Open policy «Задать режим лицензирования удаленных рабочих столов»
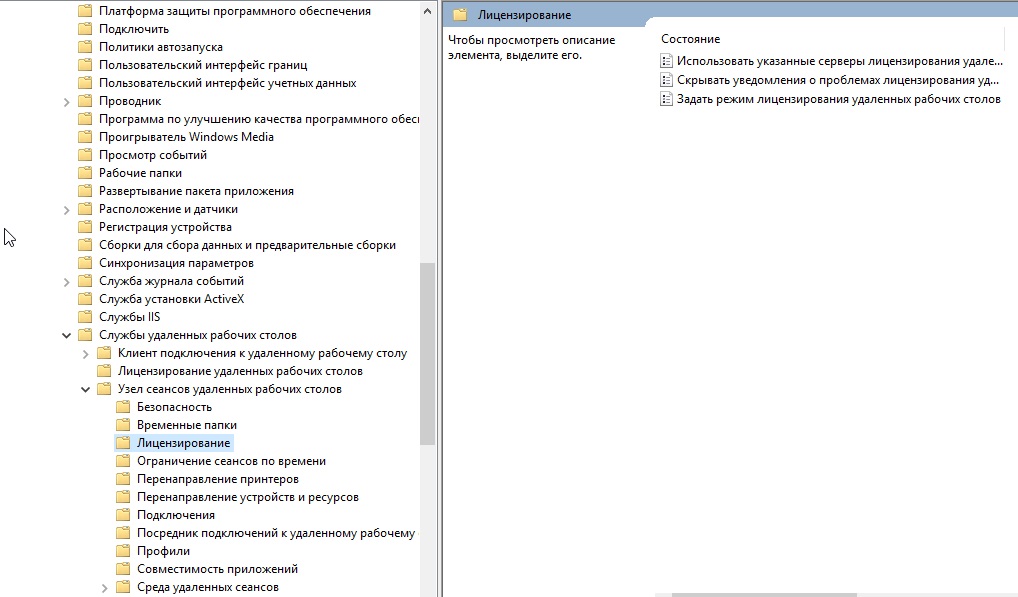The width and height of the screenshot is (1018, 597). [x=838, y=99]
